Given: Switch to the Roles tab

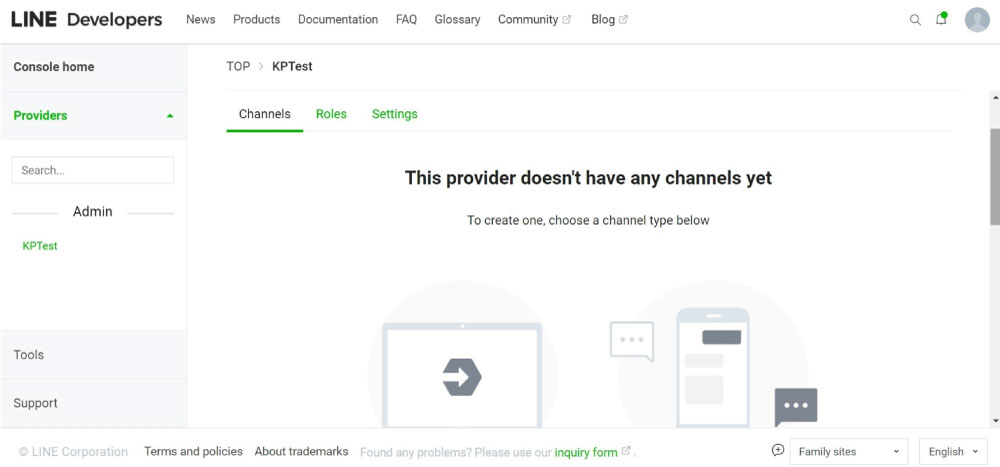Looking at the screenshot, I should coord(332,114).
